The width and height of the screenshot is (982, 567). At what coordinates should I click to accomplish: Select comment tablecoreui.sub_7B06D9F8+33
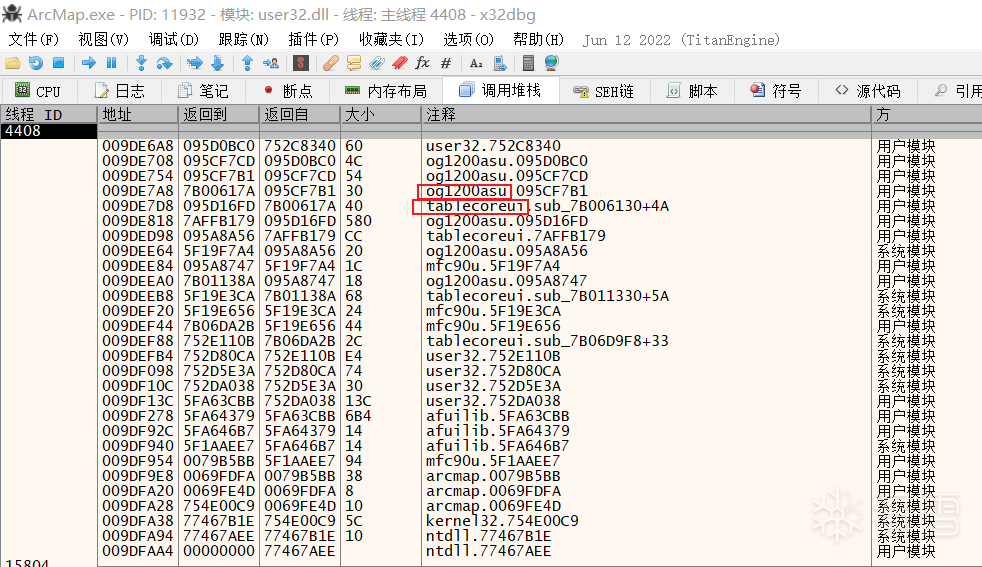coord(547,341)
